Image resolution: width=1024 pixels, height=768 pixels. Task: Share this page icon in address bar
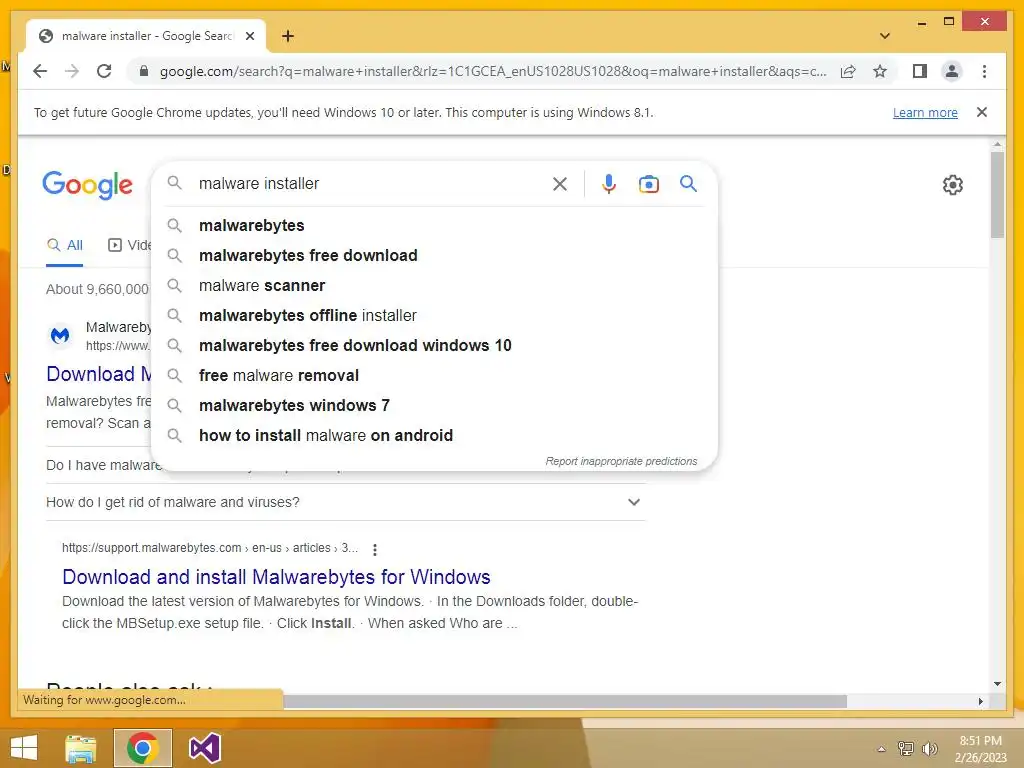pyautogui.click(x=848, y=71)
